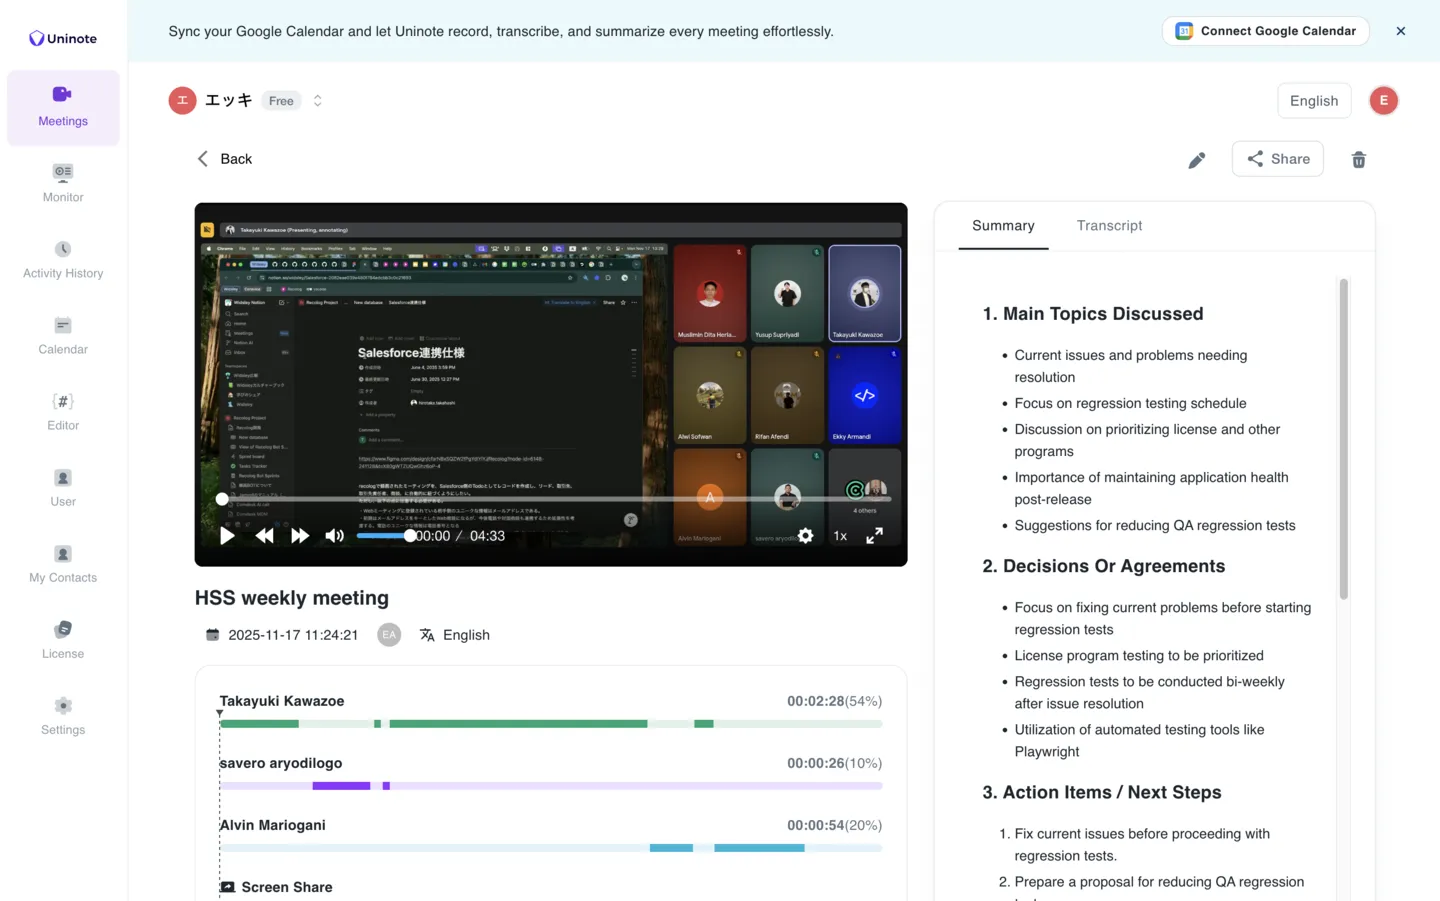
Task: Enter fullscreen video mode
Action: click(x=874, y=536)
